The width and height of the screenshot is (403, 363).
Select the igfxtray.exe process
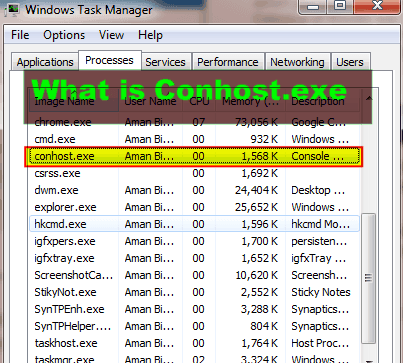click(194, 258)
